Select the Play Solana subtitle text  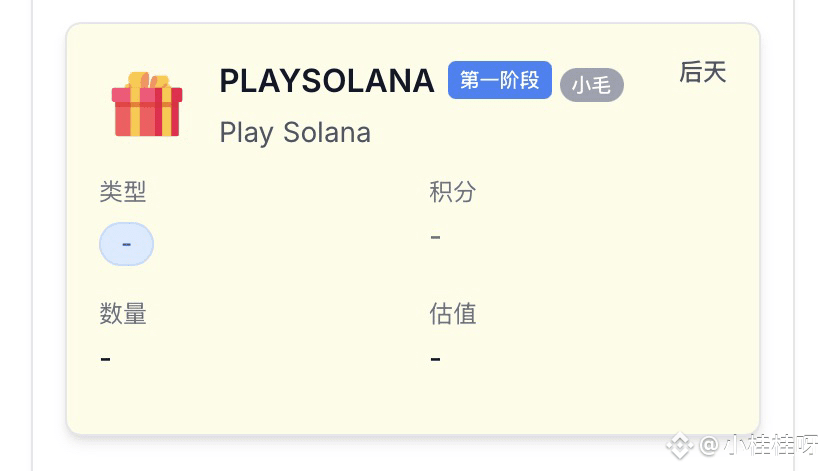point(295,132)
